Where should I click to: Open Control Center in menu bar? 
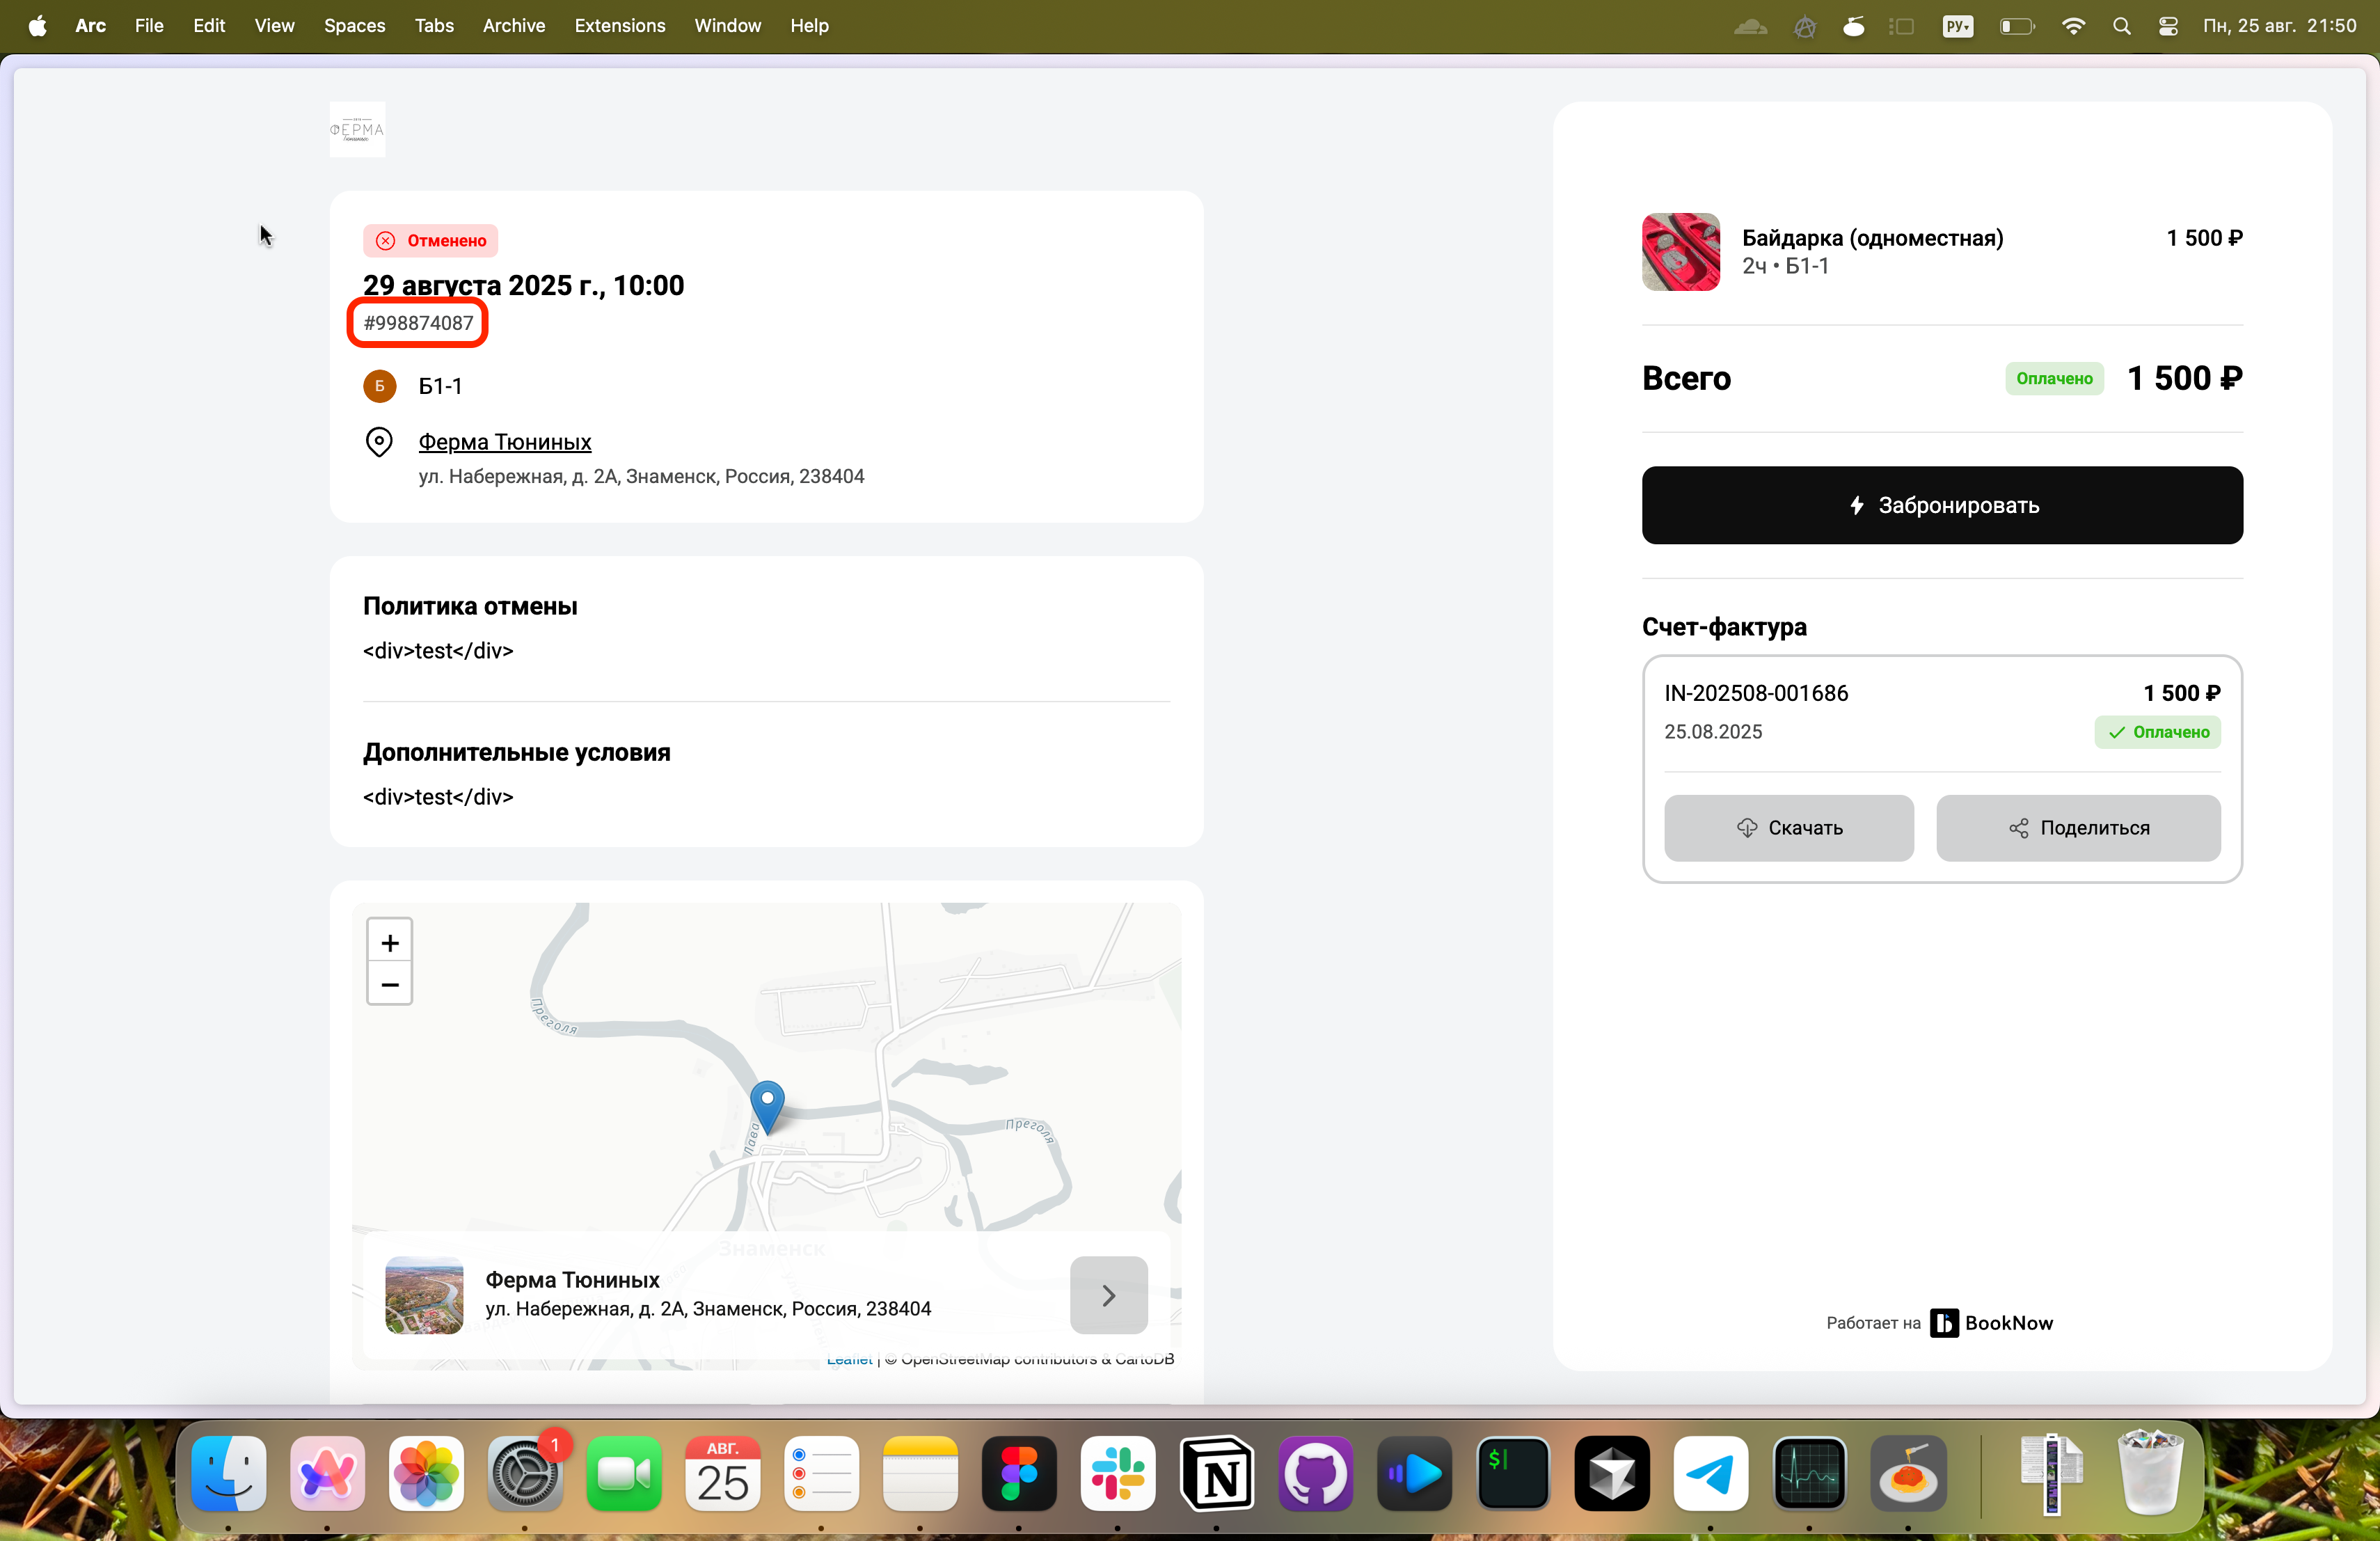point(2168,26)
